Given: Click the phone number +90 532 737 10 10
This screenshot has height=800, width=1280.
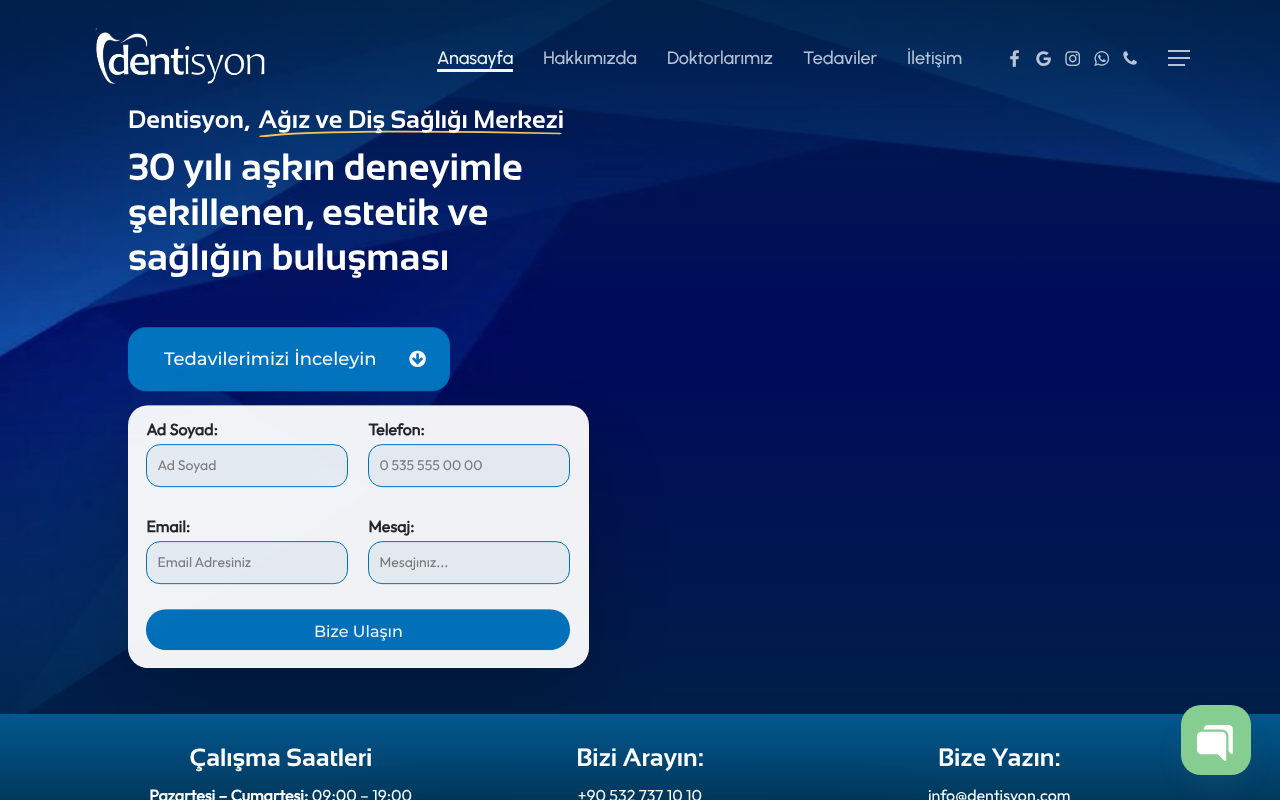Looking at the screenshot, I should pyautogui.click(x=640, y=794).
